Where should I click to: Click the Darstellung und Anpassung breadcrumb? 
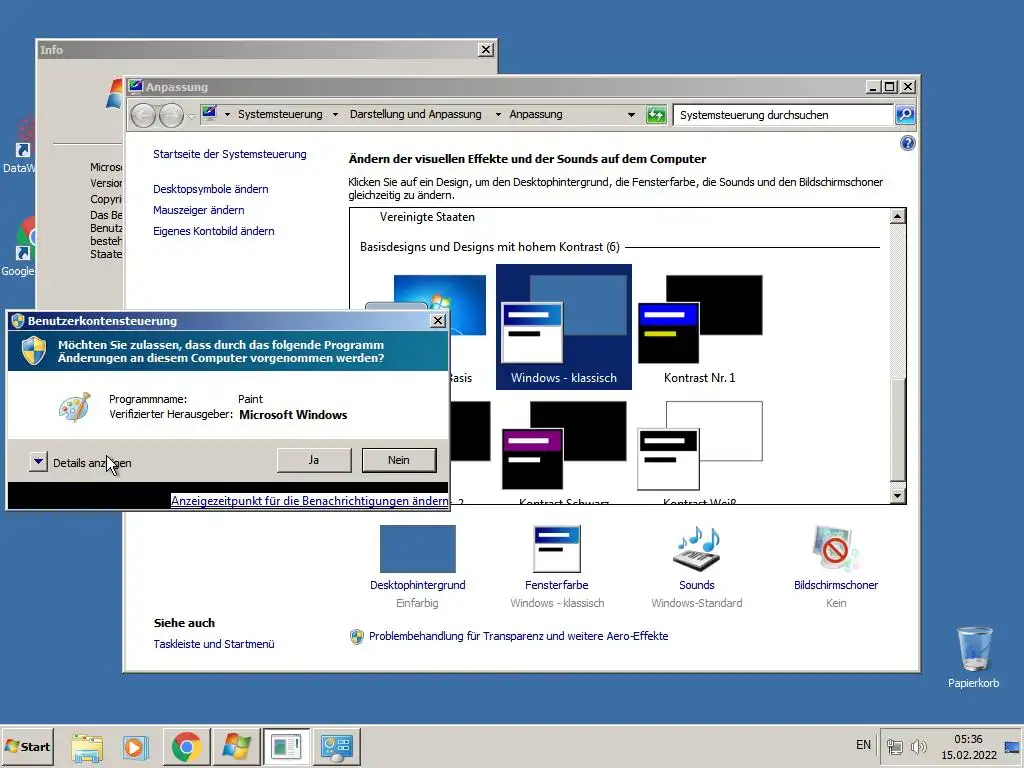point(415,114)
